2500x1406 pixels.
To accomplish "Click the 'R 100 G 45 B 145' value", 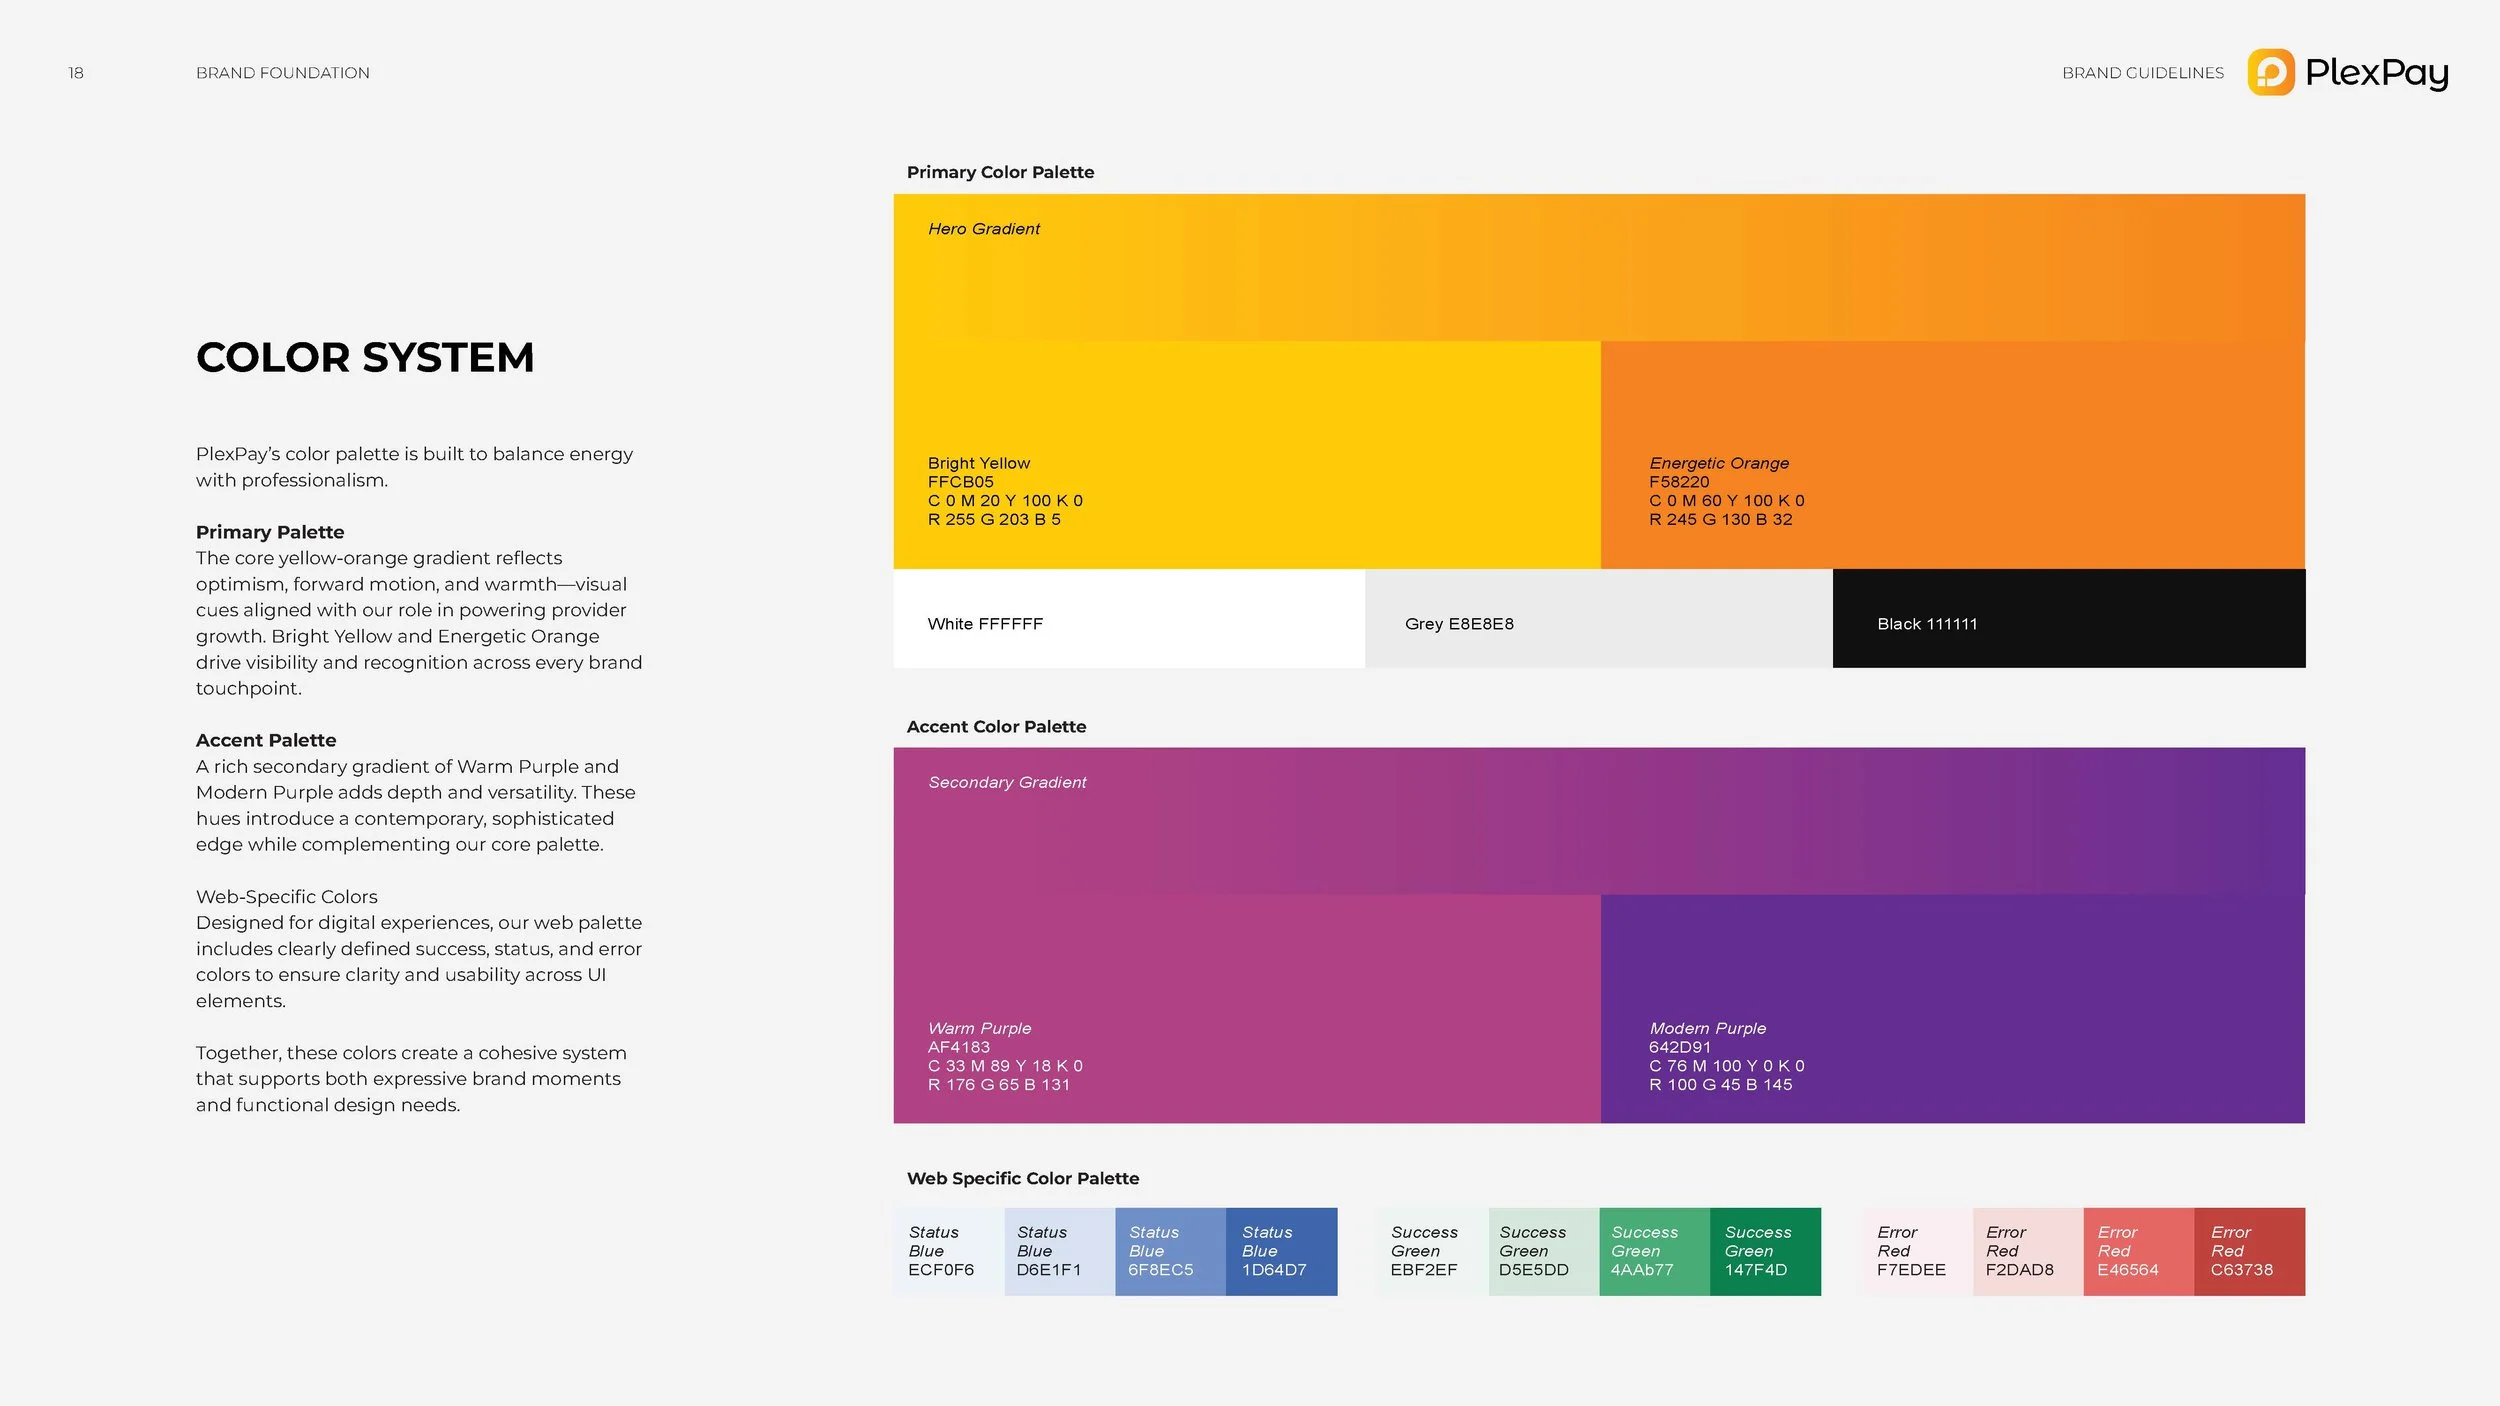I will [1721, 1085].
